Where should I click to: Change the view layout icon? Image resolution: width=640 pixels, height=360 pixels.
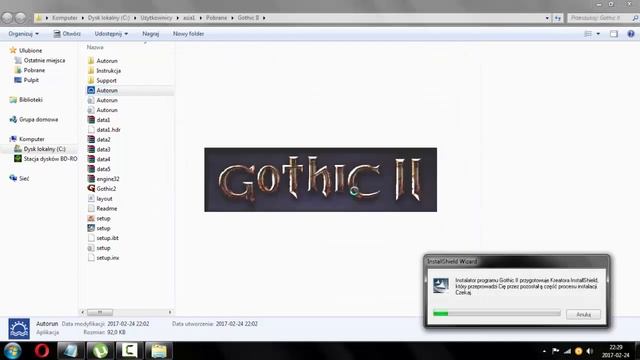pos(588,34)
